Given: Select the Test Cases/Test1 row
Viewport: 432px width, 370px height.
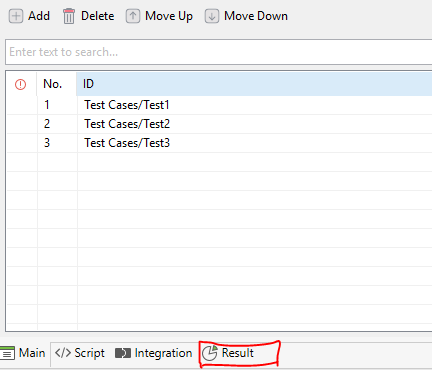Looking at the screenshot, I should (x=220, y=105).
